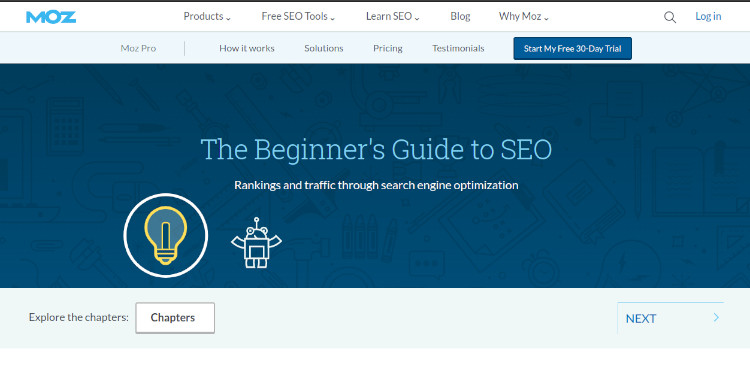Open the Learn SEO dropdown

(x=393, y=16)
